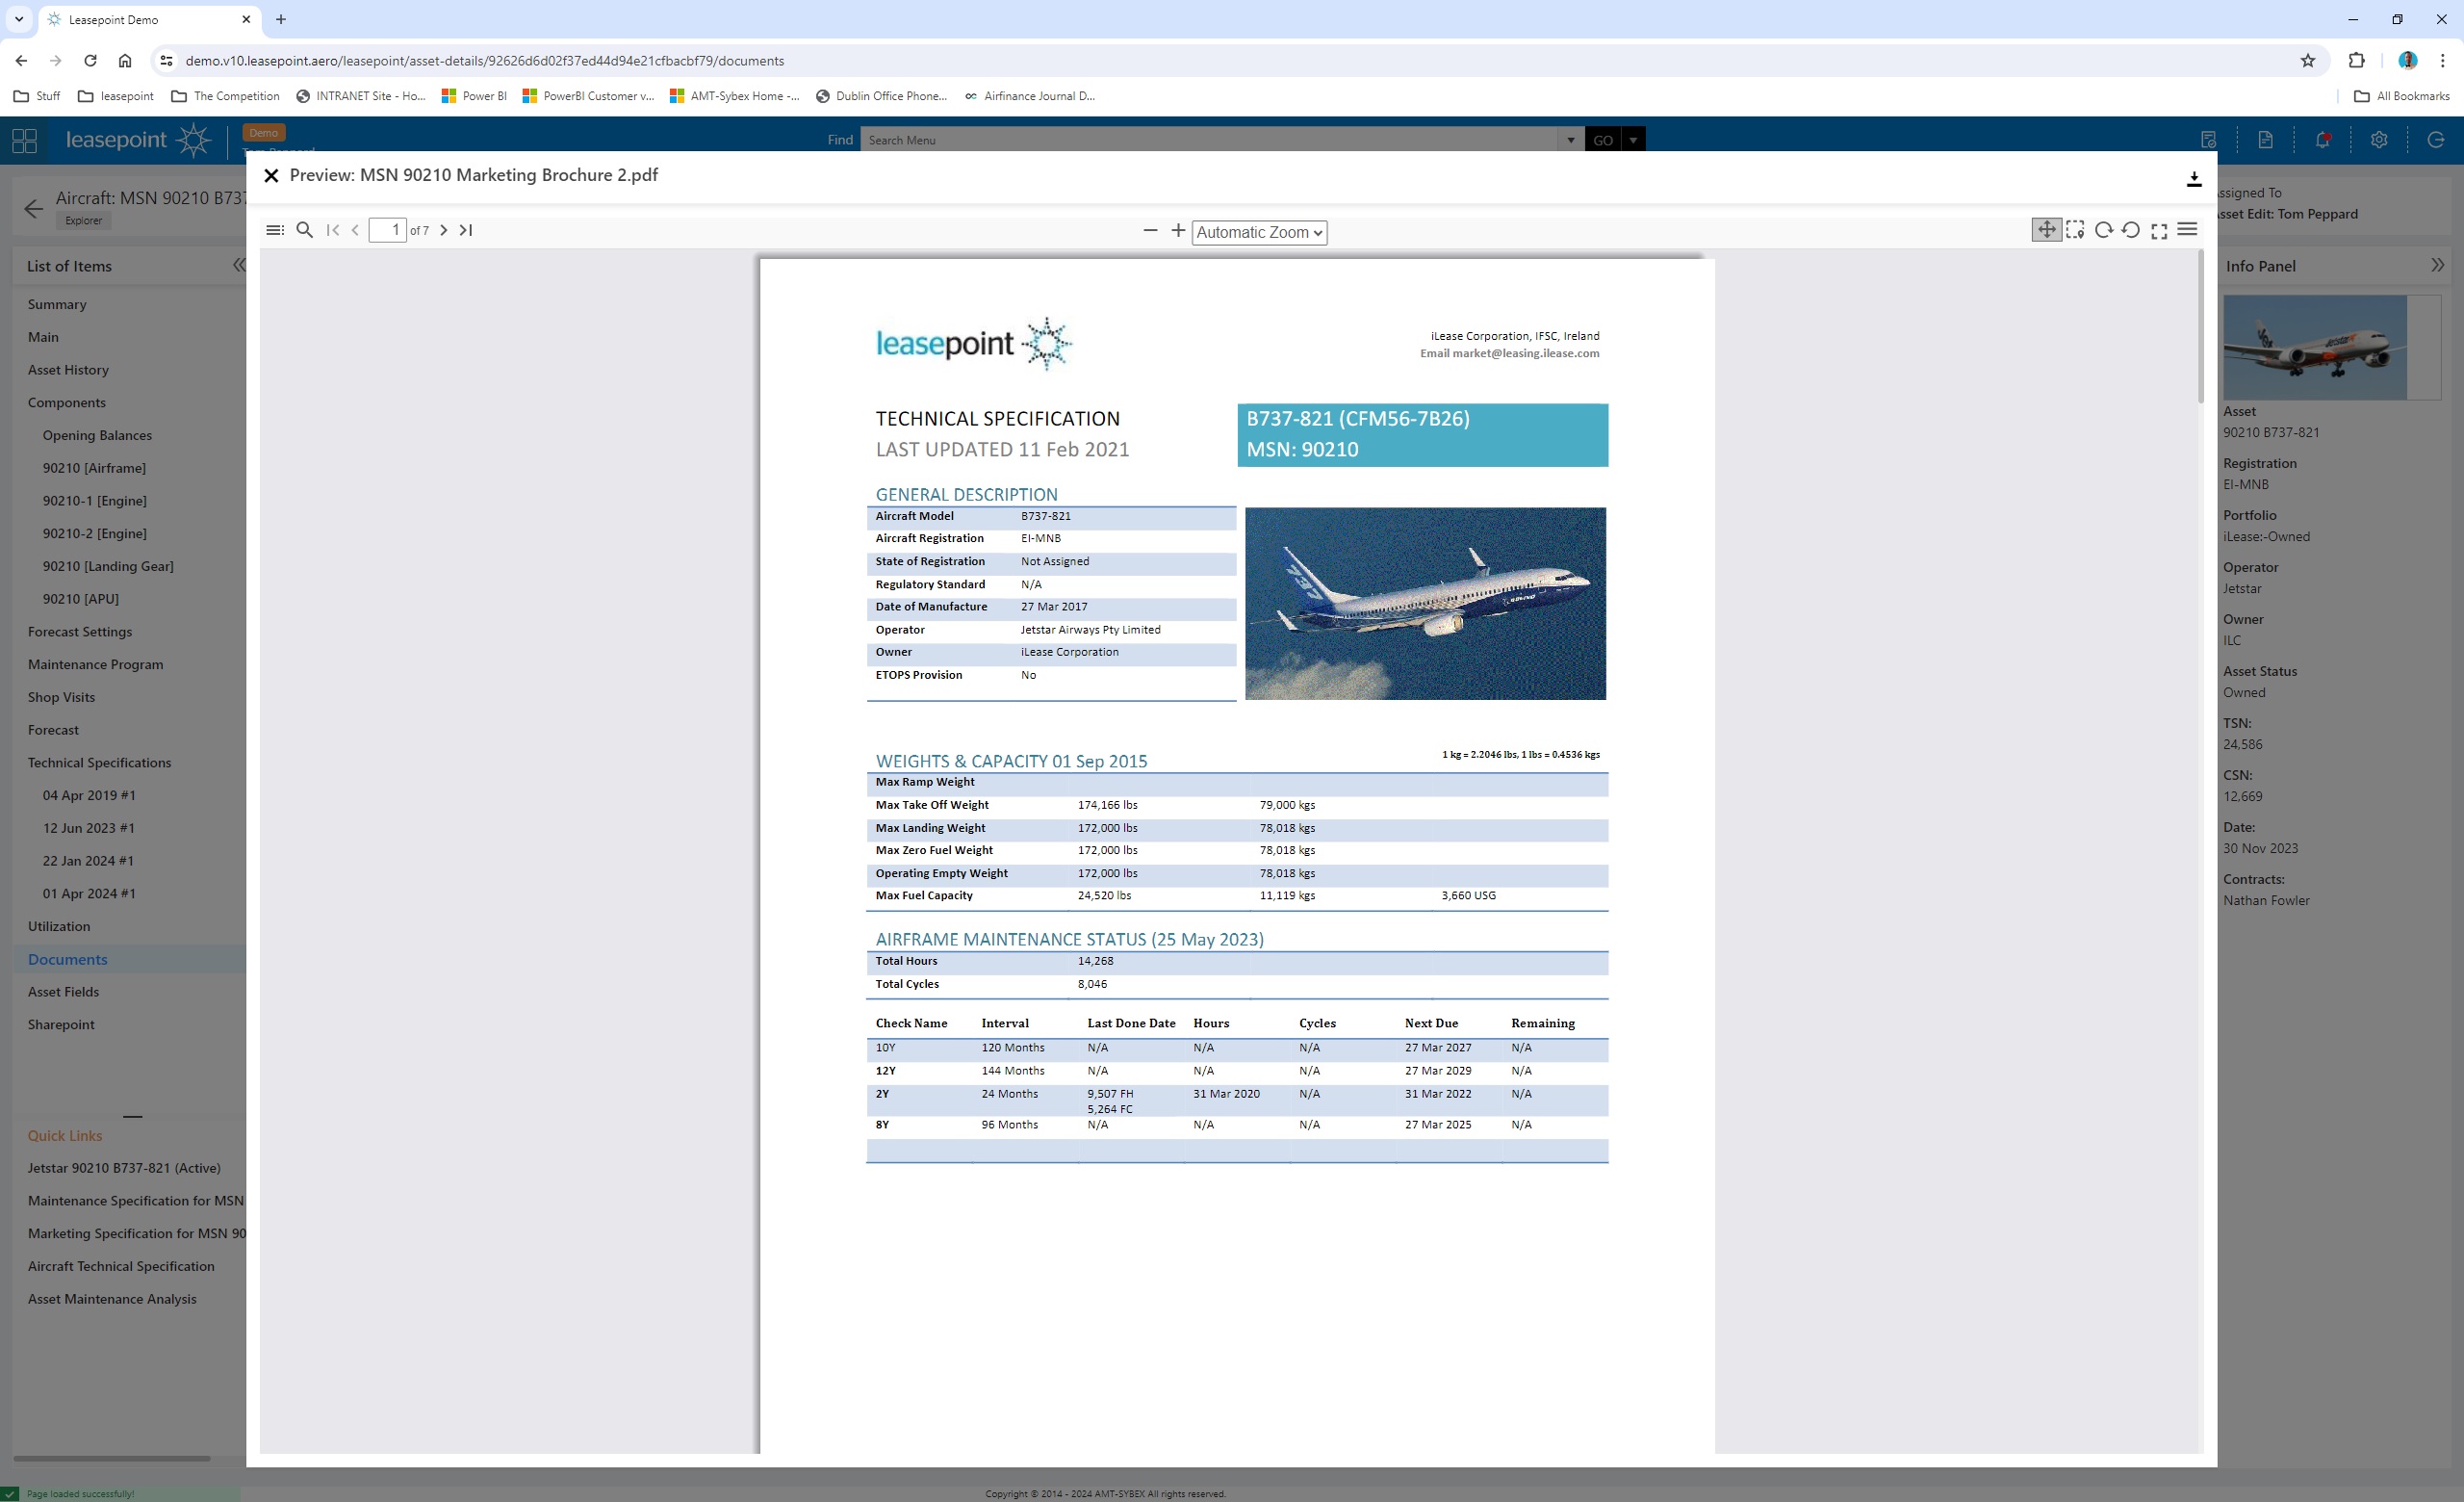Open the Power BI bookmark
The width and height of the screenshot is (2464, 1502).
click(x=474, y=96)
